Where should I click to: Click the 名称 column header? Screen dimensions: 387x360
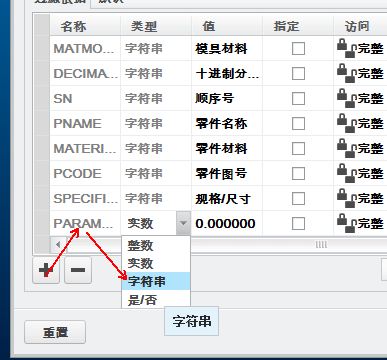click(85, 26)
